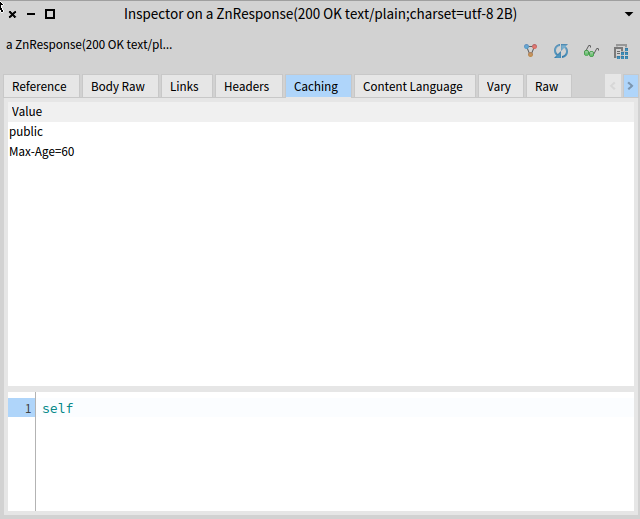This screenshot has width=640, height=519.
Task: Click in the code editor after 'self'
Action: 74,408
